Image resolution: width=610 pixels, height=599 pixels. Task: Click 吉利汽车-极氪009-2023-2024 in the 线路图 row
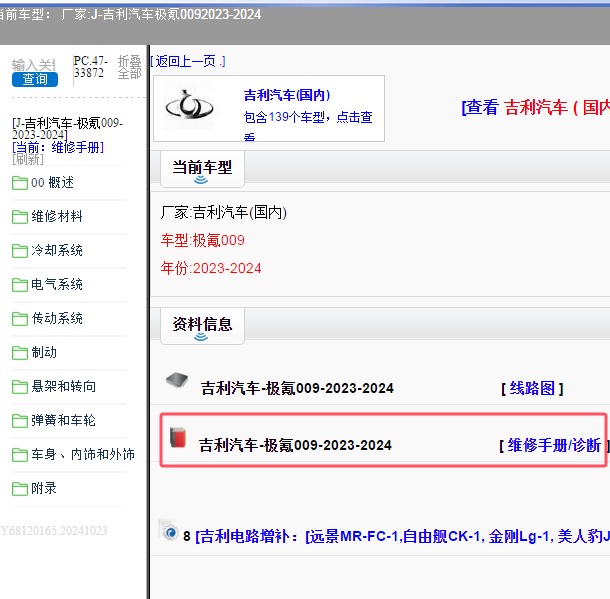(297, 388)
